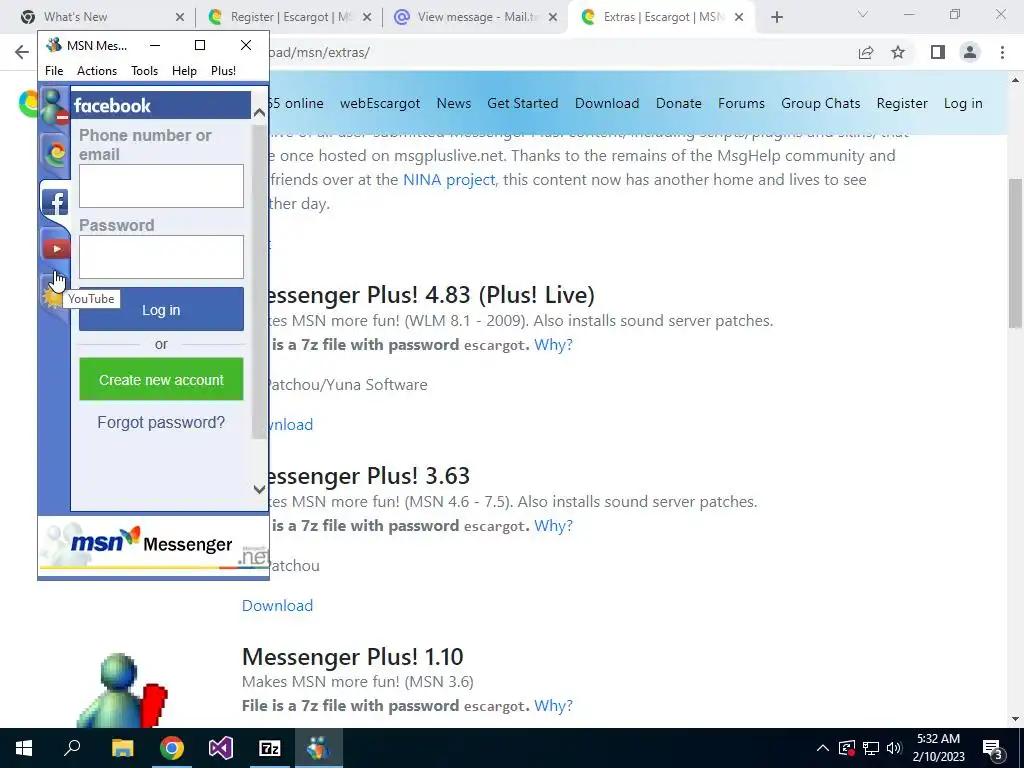Open taskbar search magnifier

[72, 748]
